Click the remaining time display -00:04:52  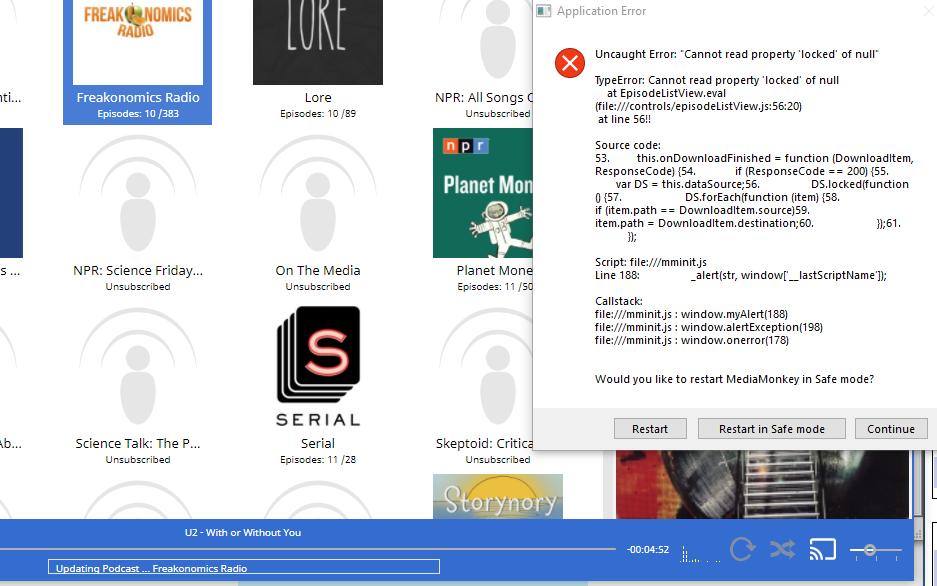(x=647, y=549)
